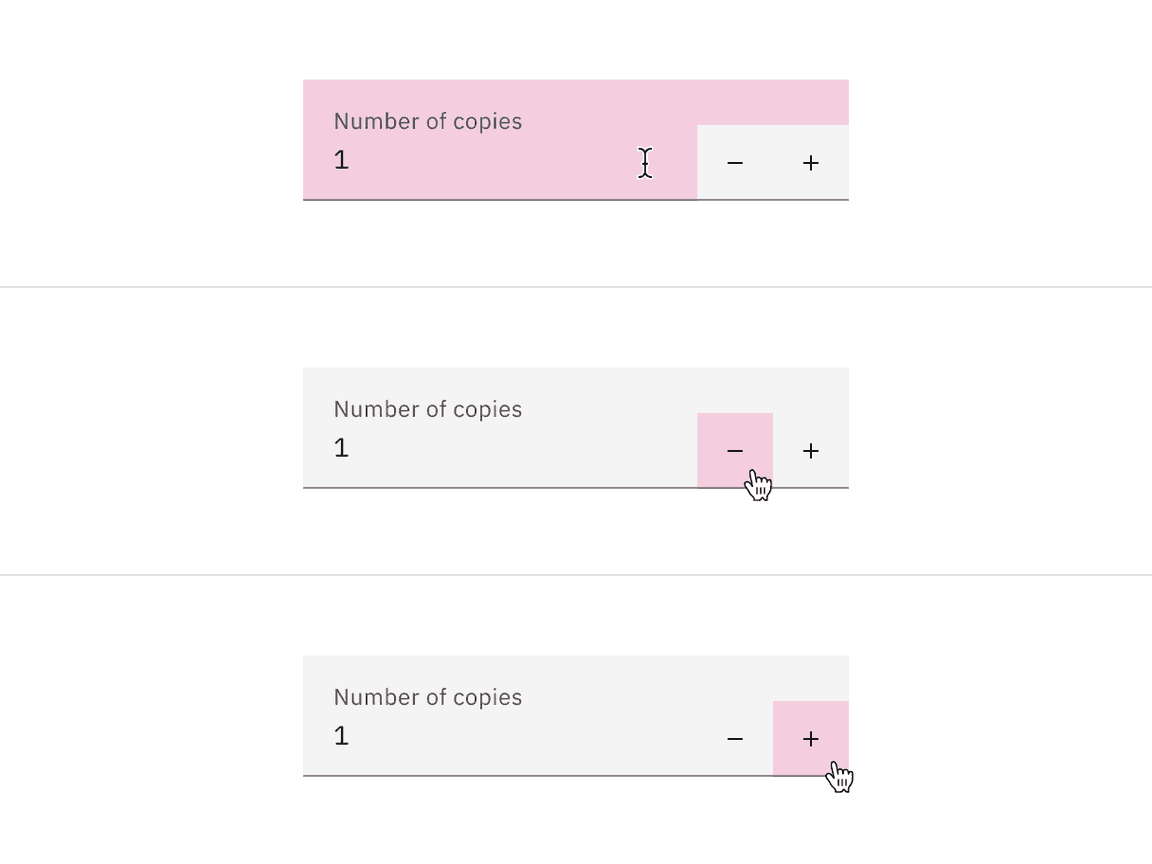Increment the bottom Number of copies field

[810, 738]
